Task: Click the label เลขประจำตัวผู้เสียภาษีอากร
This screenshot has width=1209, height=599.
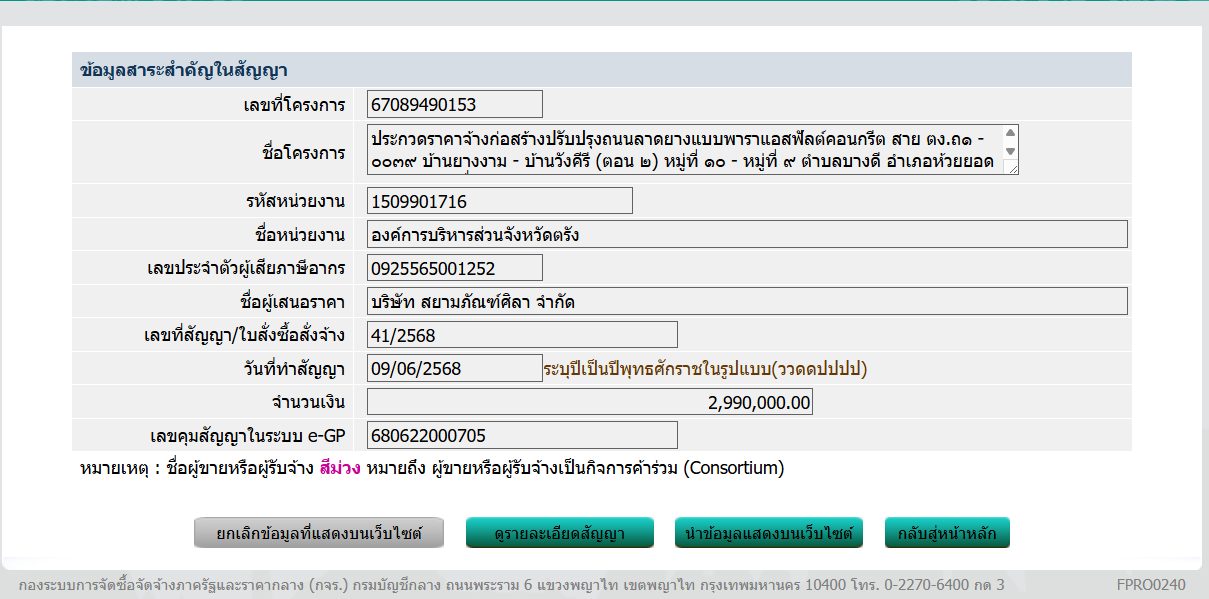Action: (245, 269)
